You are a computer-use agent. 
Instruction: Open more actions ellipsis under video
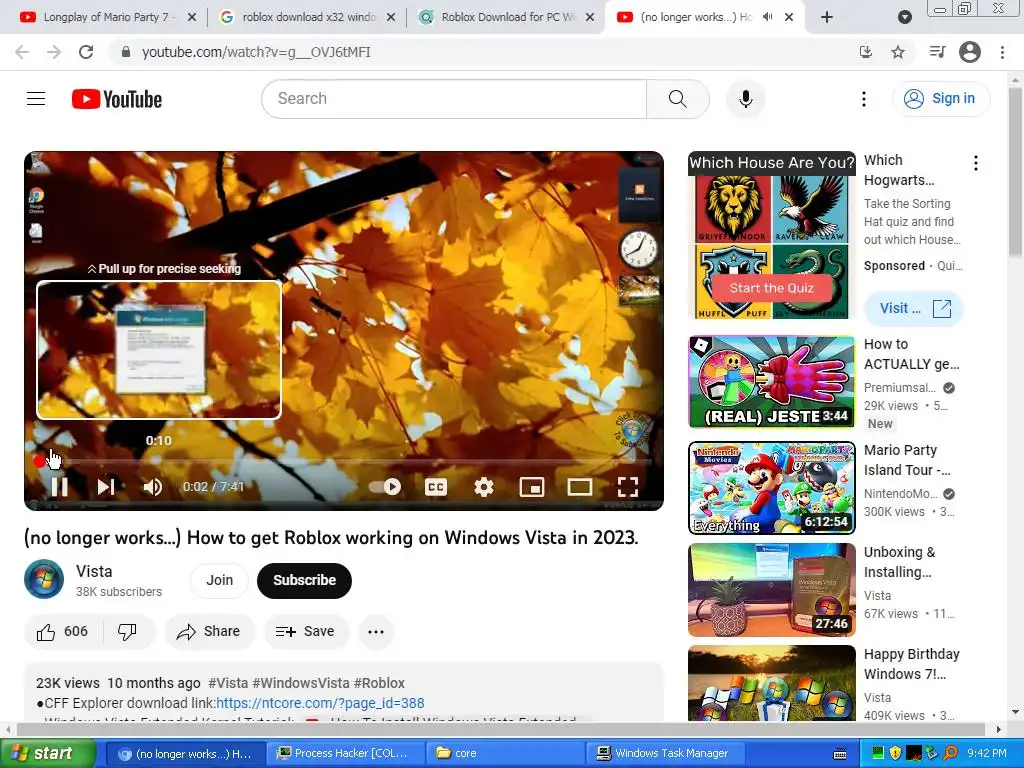376,632
